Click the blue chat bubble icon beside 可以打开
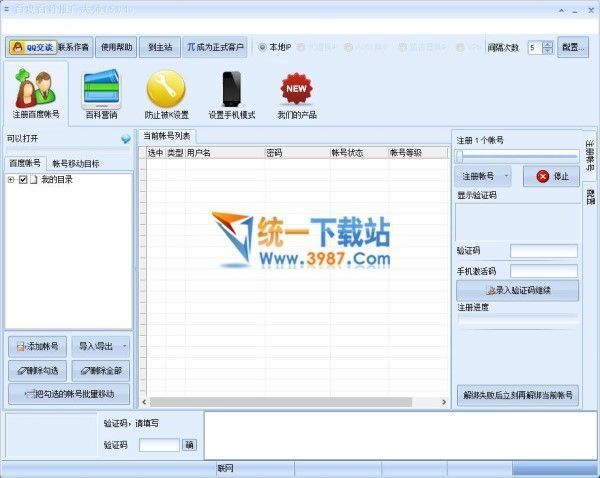The height and width of the screenshot is (478, 600). pos(126,139)
